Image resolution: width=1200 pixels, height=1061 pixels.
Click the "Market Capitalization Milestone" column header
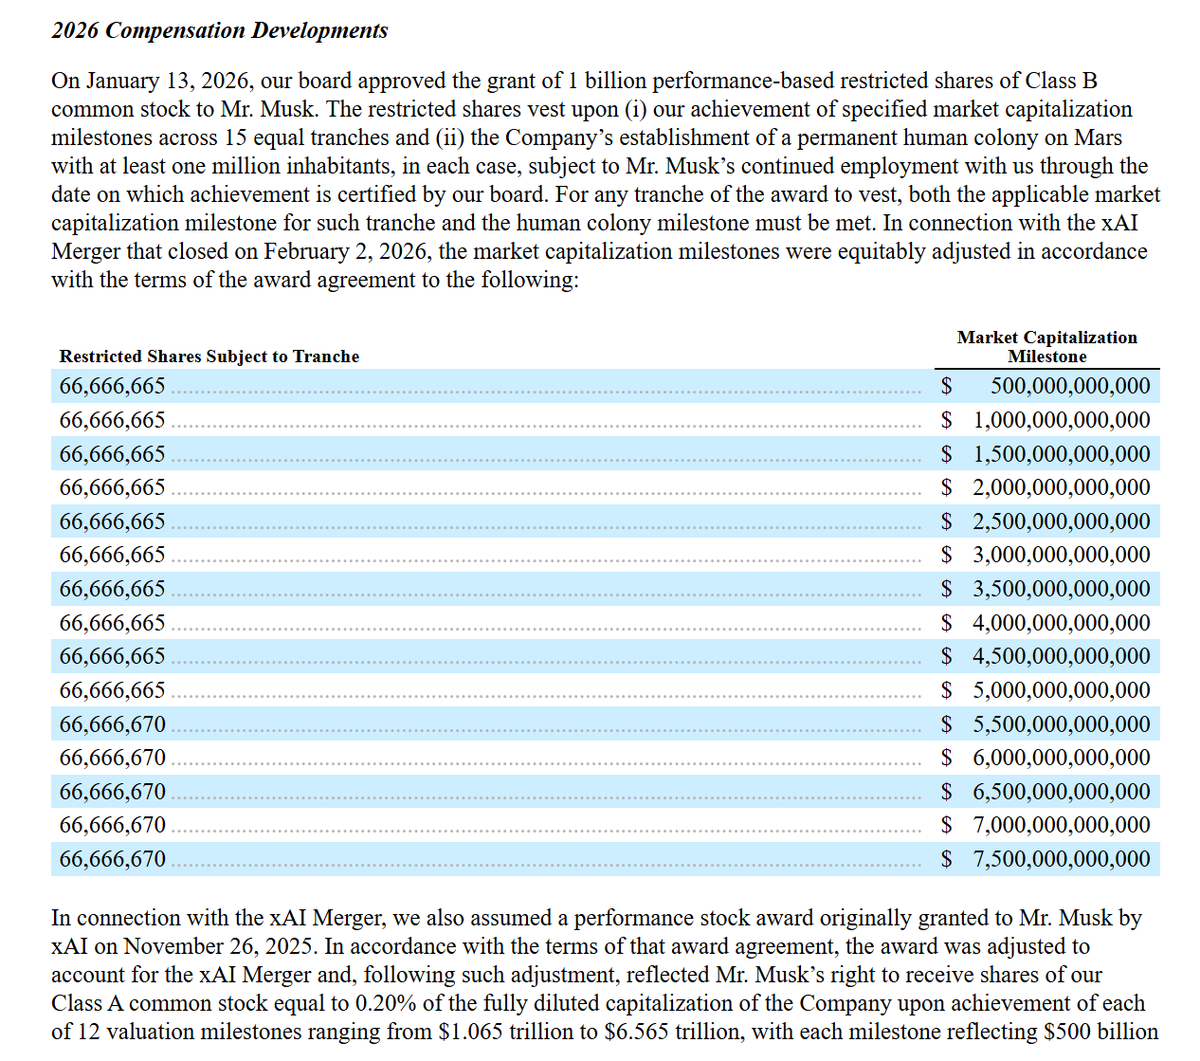coord(1047,347)
